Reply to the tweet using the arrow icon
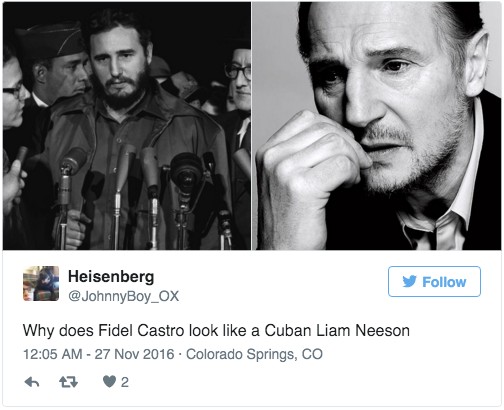The height and width of the screenshot is (410, 504). pos(32,382)
